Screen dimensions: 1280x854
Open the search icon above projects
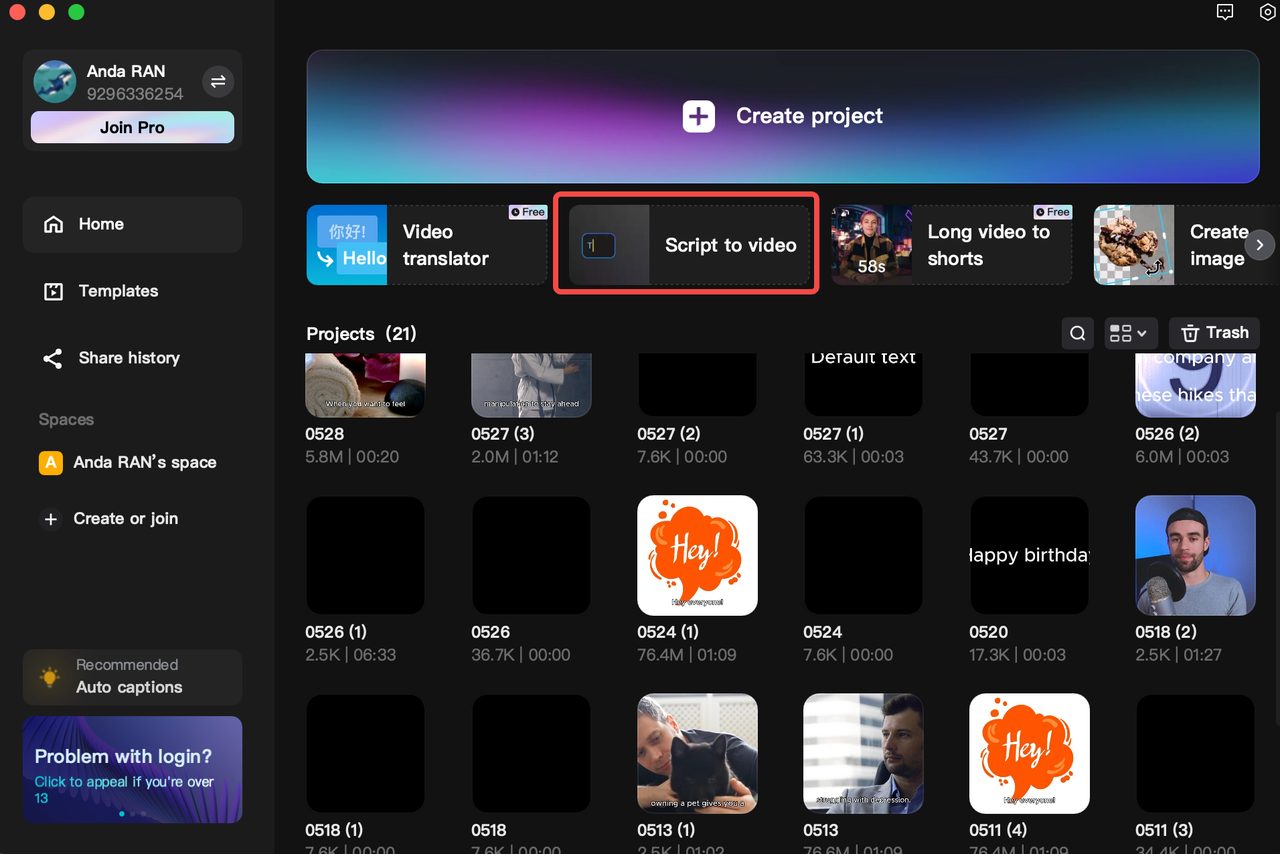(x=1077, y=333)
